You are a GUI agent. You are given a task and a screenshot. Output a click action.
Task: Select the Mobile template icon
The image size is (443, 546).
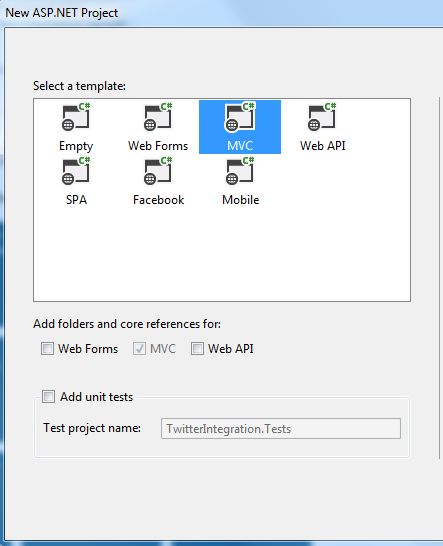(x=240, y=171)
